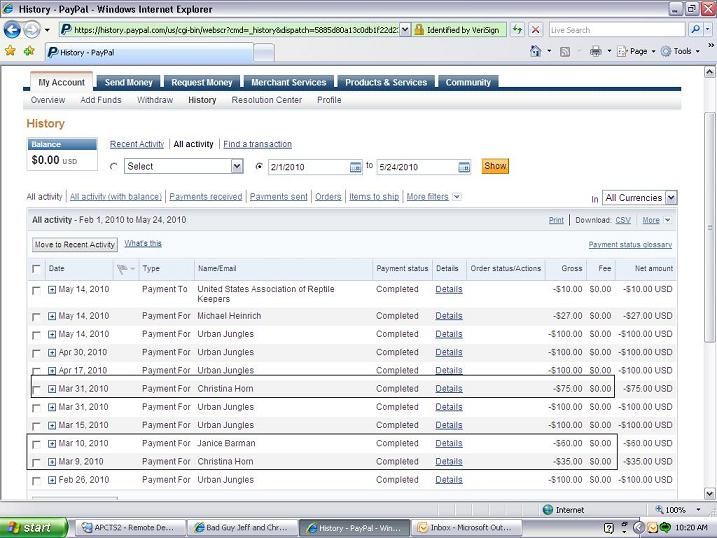Open Details link for Janice Barman payment
Screen dimensions: 717x538
449,443
